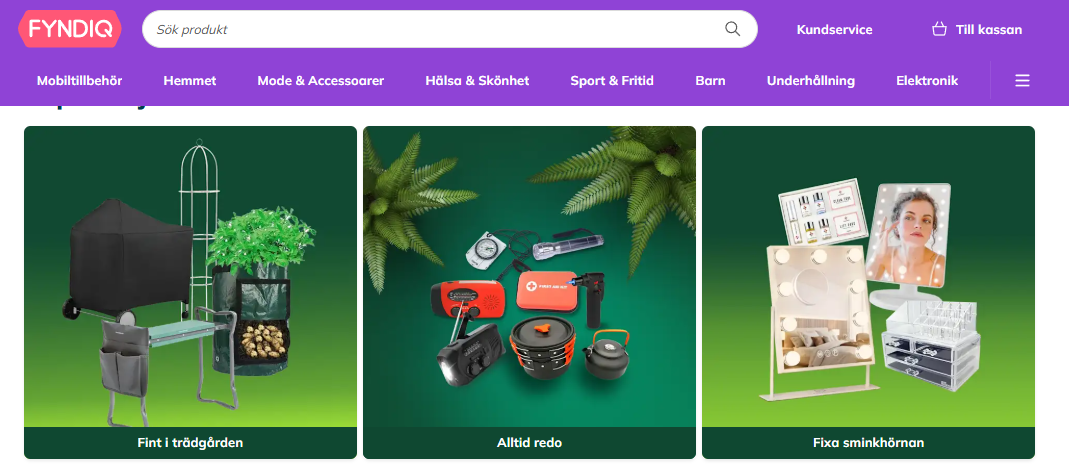Image resolution: width=1069 pixels, height=469 pixels.
Task: Open Mode & Accessoarer category
Action: [320, 81]
